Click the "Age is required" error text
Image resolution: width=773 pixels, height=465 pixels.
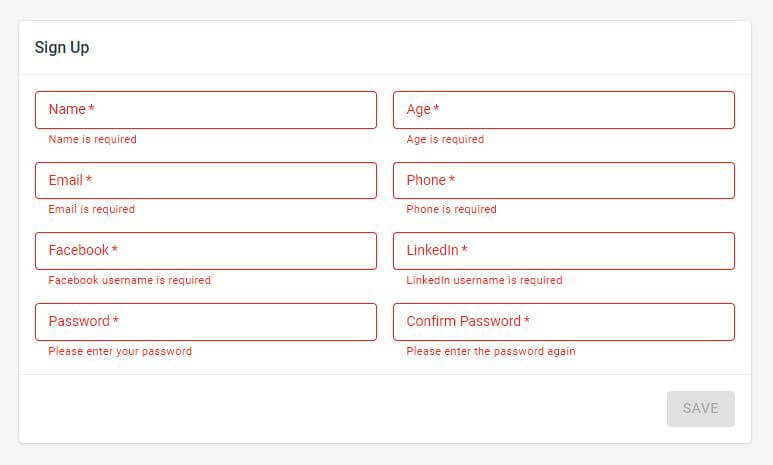445,140
